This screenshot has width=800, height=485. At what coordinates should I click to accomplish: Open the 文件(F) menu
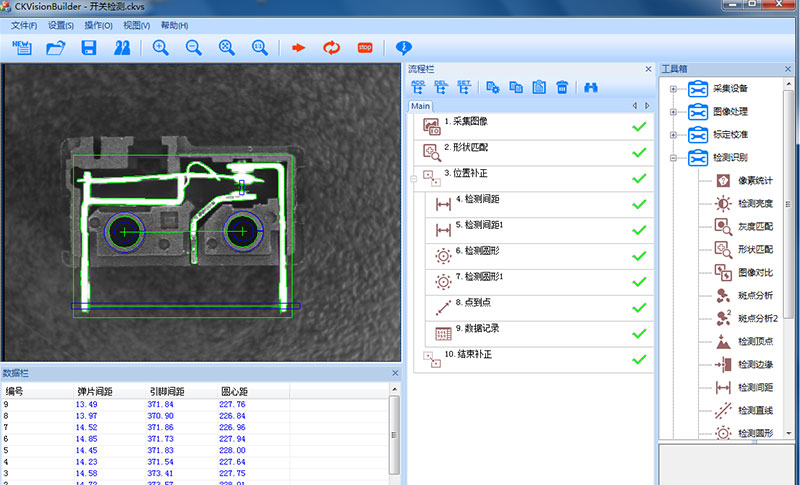click(24, 25)
